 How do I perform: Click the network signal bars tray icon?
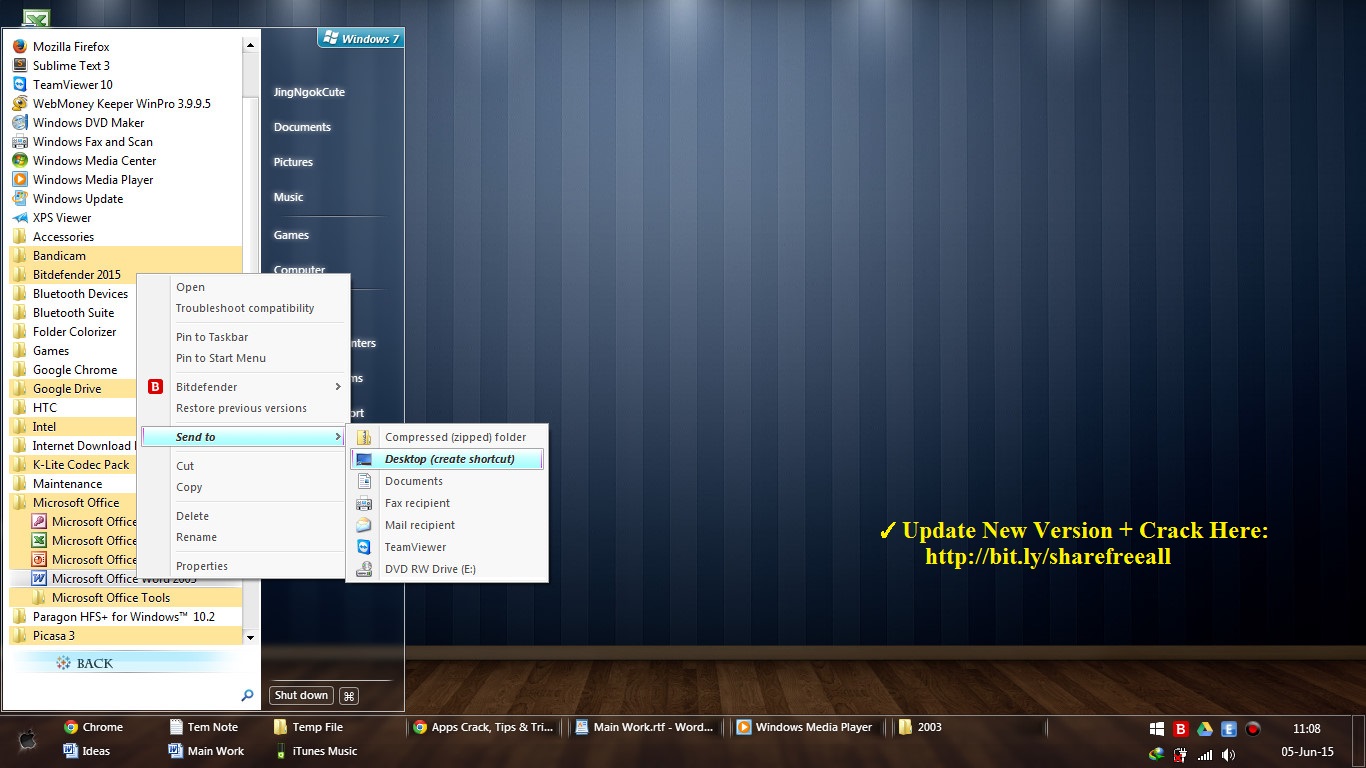[x=1205, y=755]
